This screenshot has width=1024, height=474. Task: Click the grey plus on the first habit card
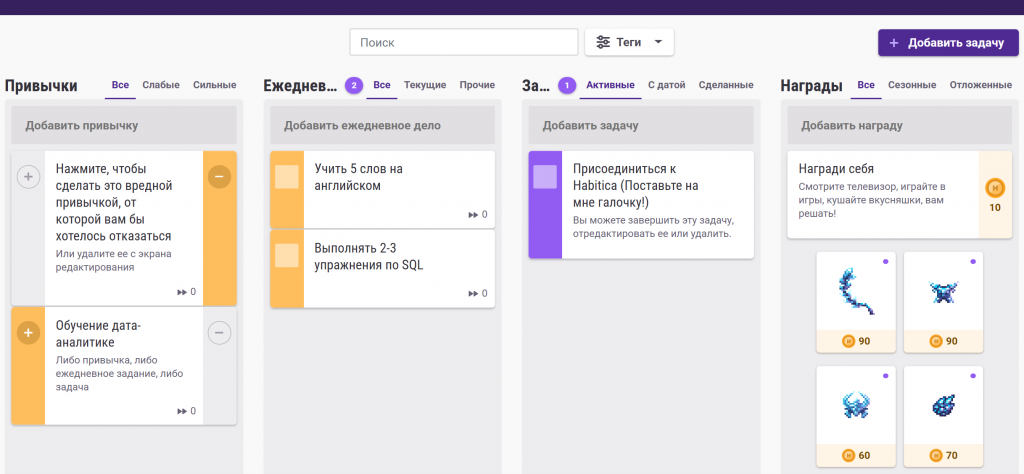28,176
